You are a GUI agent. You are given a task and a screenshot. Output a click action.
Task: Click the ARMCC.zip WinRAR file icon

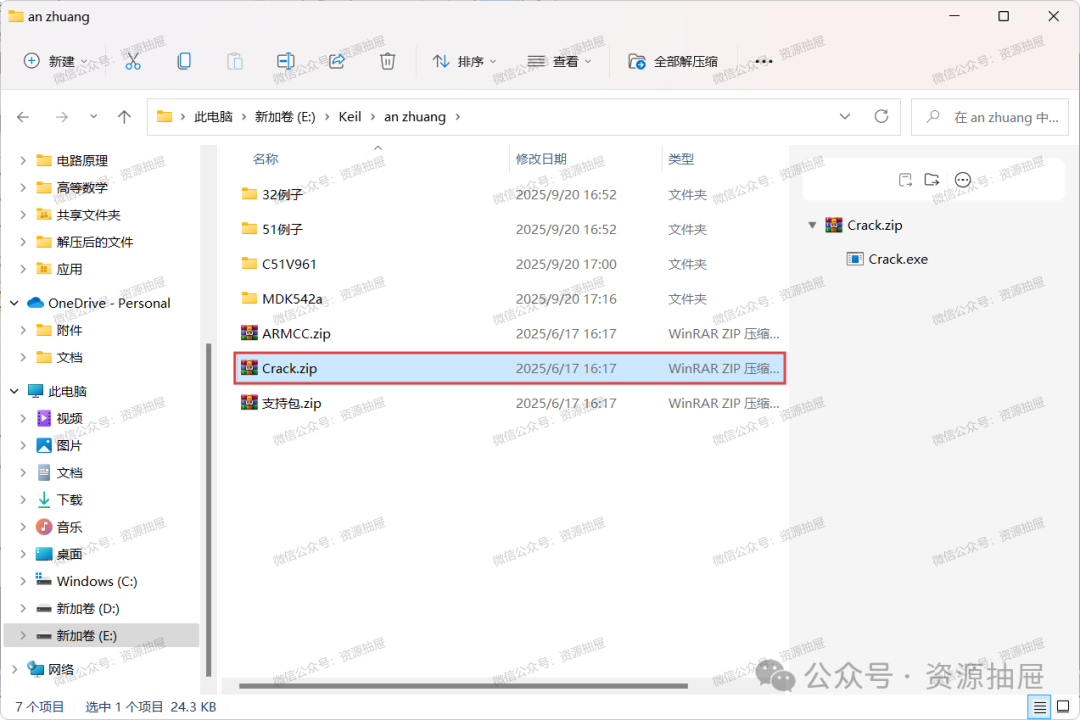[x=249, y=333]
